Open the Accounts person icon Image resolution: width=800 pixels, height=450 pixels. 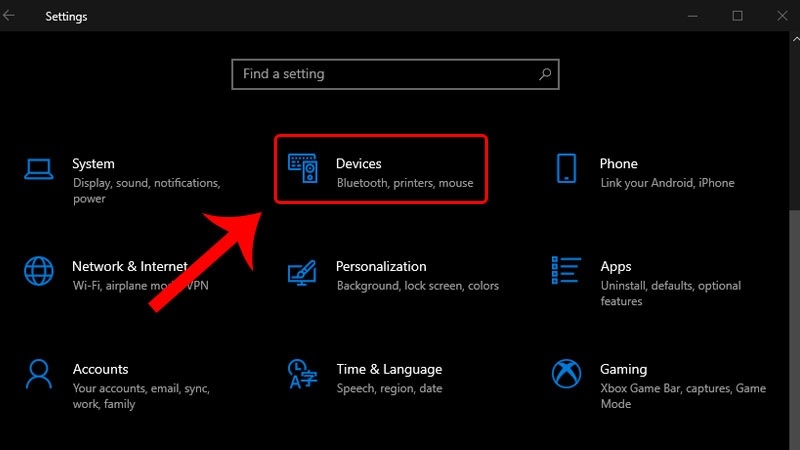tap(39, 374)
